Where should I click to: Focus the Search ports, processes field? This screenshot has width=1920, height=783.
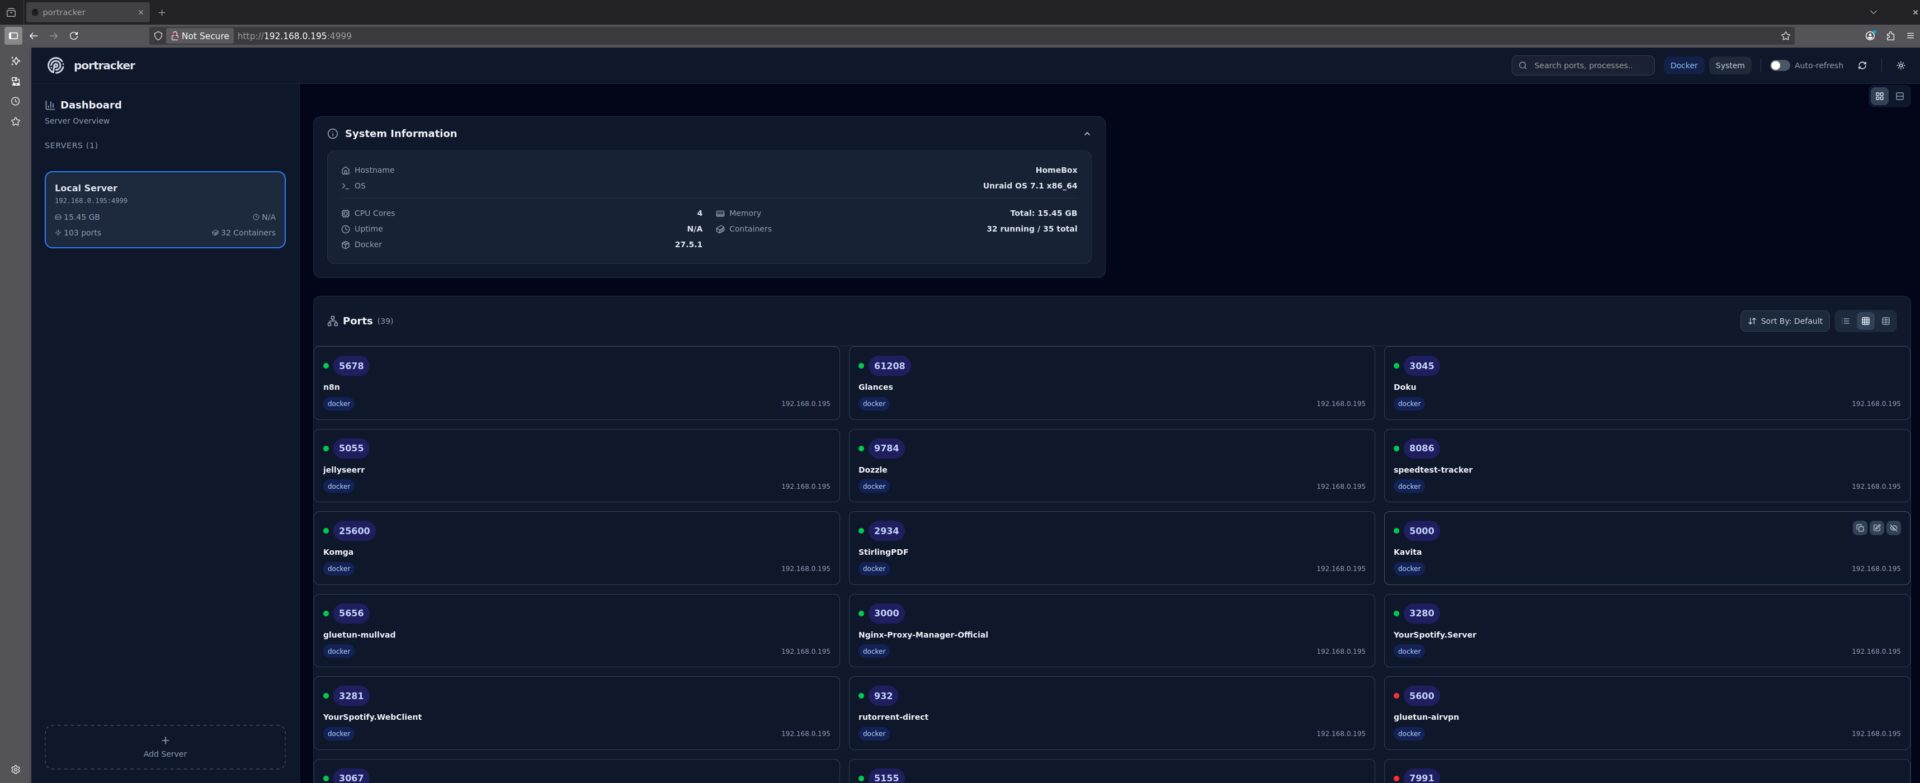tap(1583, 65)
